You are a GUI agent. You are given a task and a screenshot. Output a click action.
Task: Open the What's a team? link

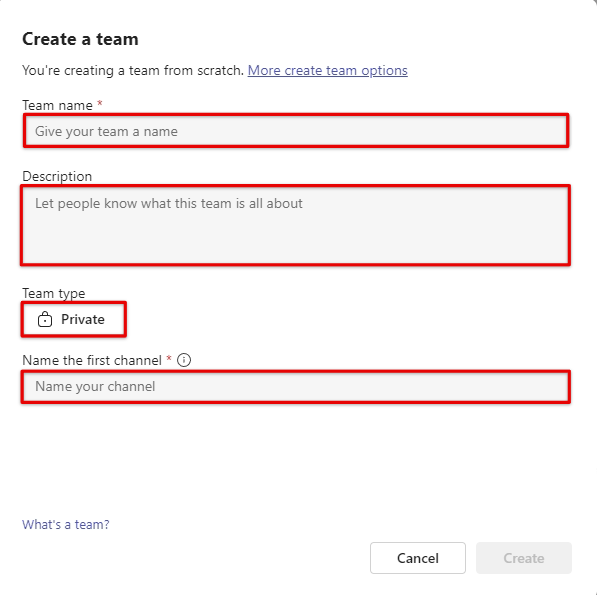(x=66, y=524)
